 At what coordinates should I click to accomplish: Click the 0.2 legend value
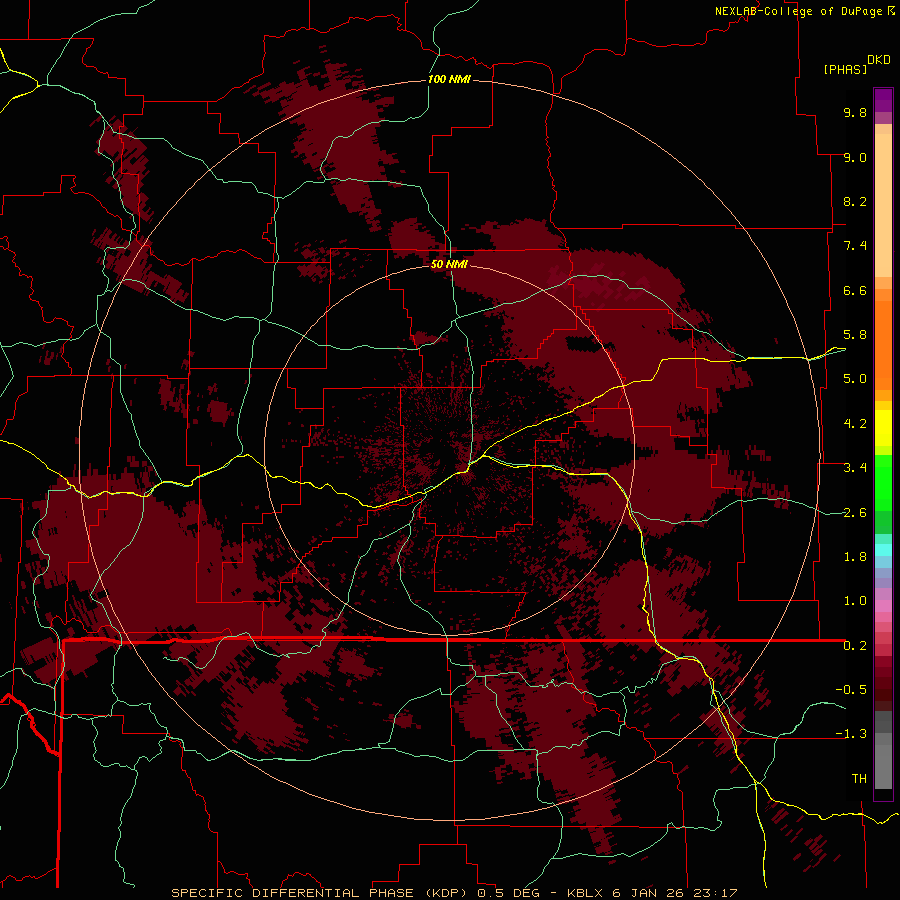(x=855, y=646)
